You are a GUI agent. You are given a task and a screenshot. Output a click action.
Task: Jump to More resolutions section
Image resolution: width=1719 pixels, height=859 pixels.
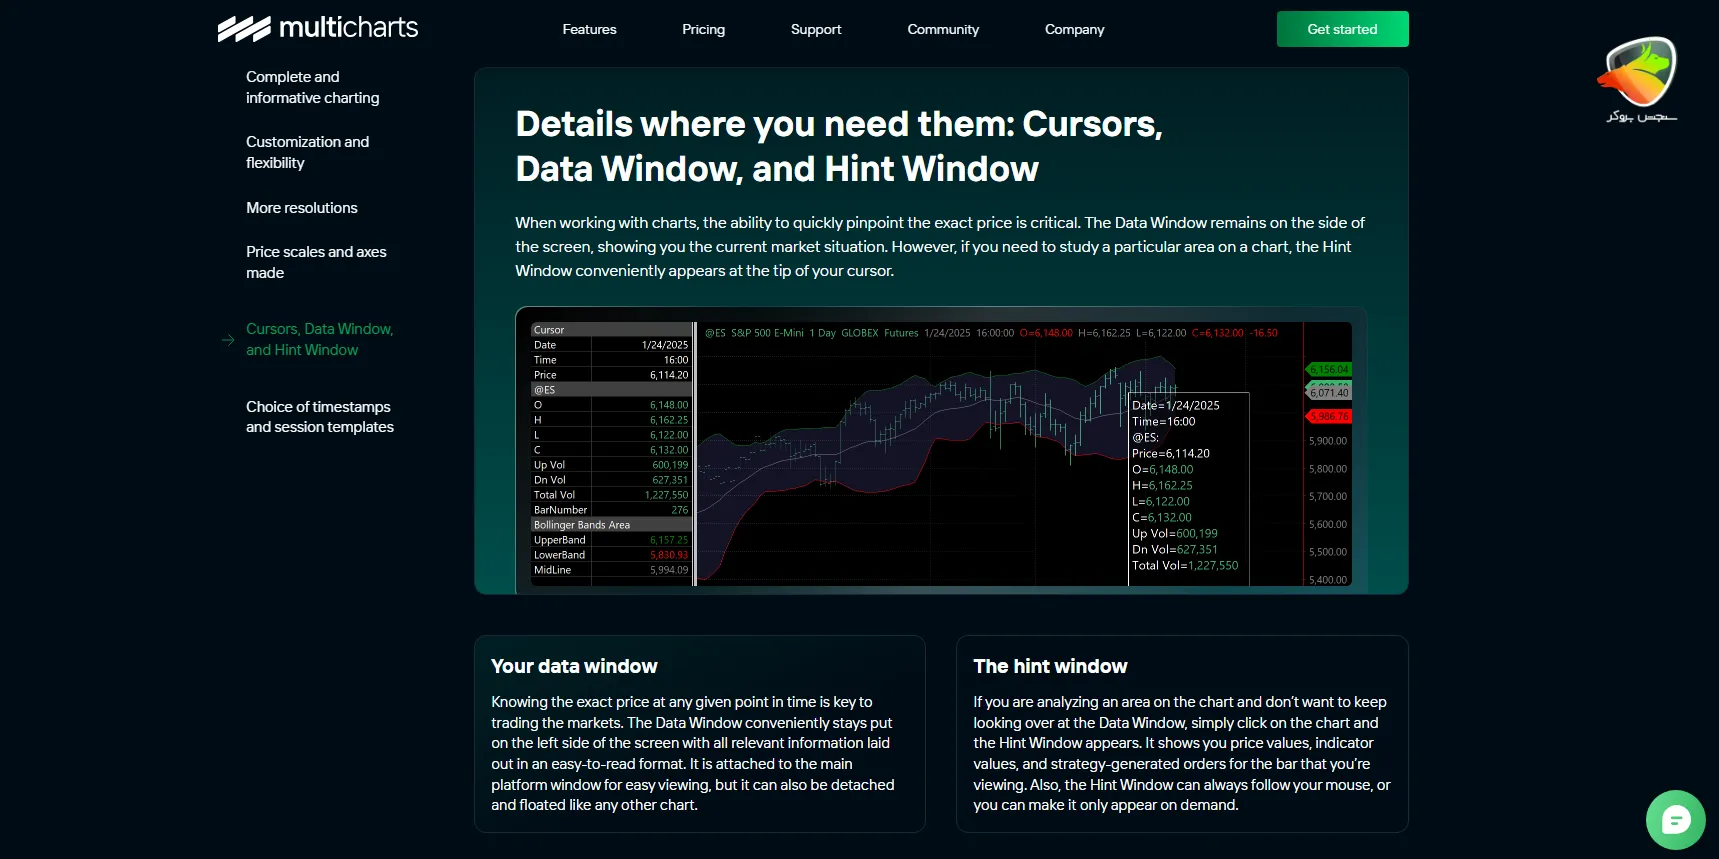click(x=302, y=208)
